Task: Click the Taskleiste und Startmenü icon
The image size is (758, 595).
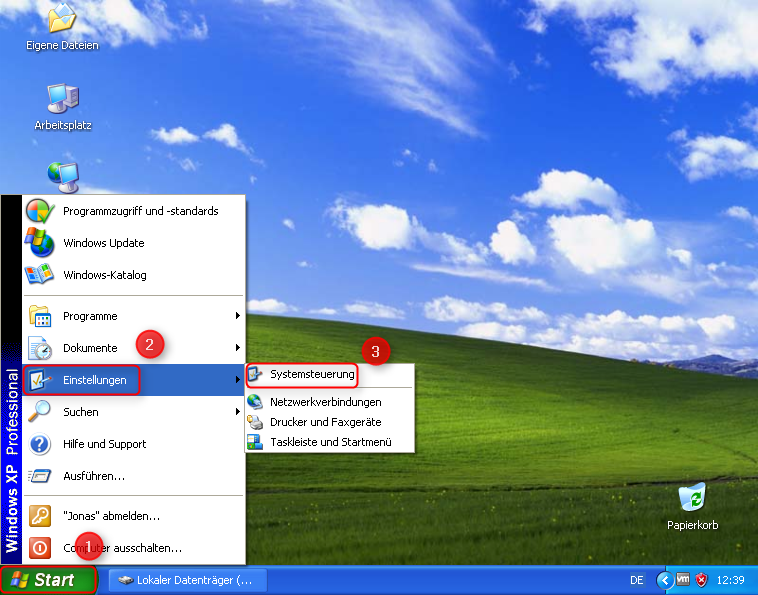Action: click(255, 442)
